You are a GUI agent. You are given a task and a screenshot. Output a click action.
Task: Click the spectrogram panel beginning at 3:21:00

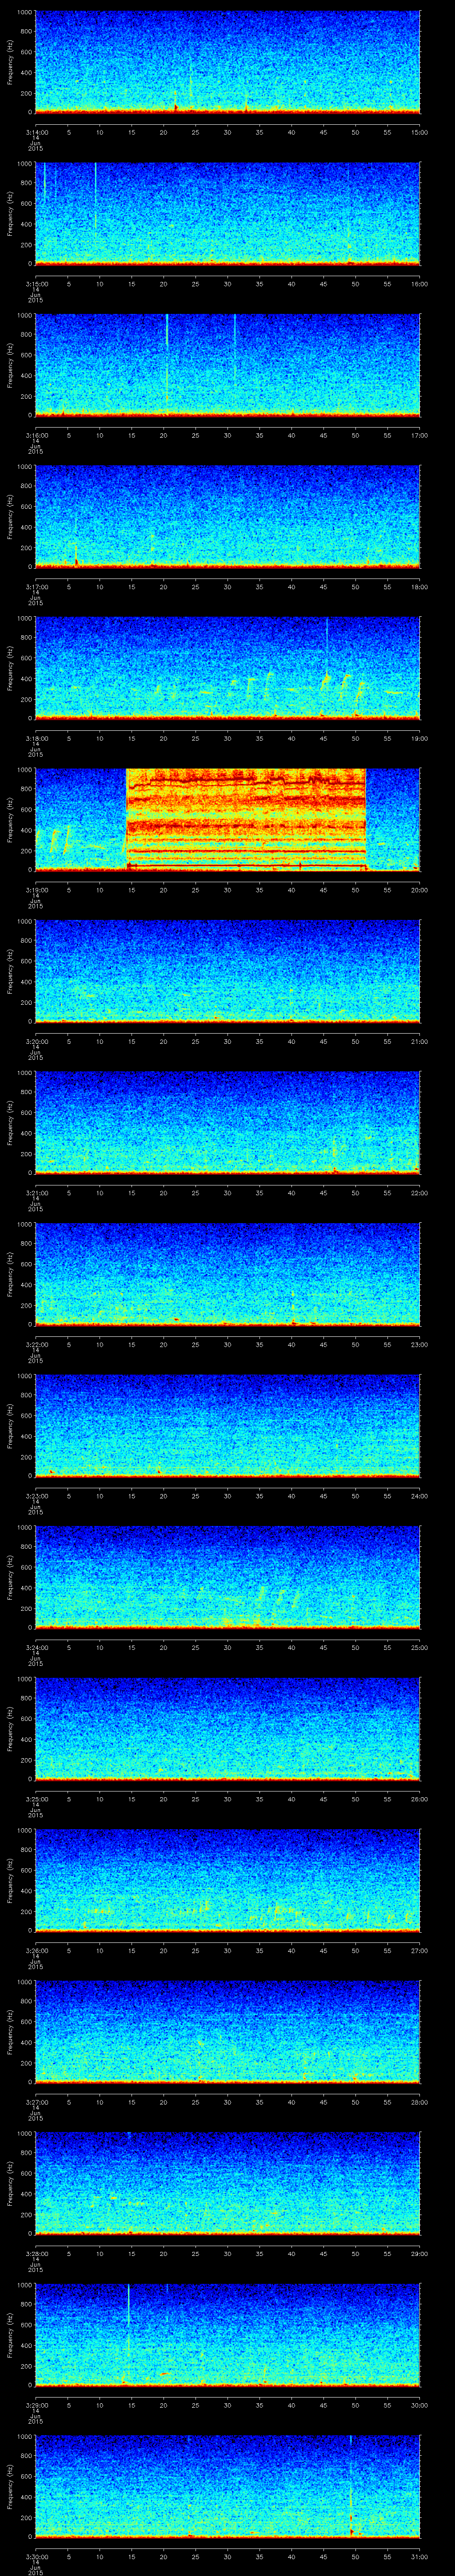[x=227, y=1122]
